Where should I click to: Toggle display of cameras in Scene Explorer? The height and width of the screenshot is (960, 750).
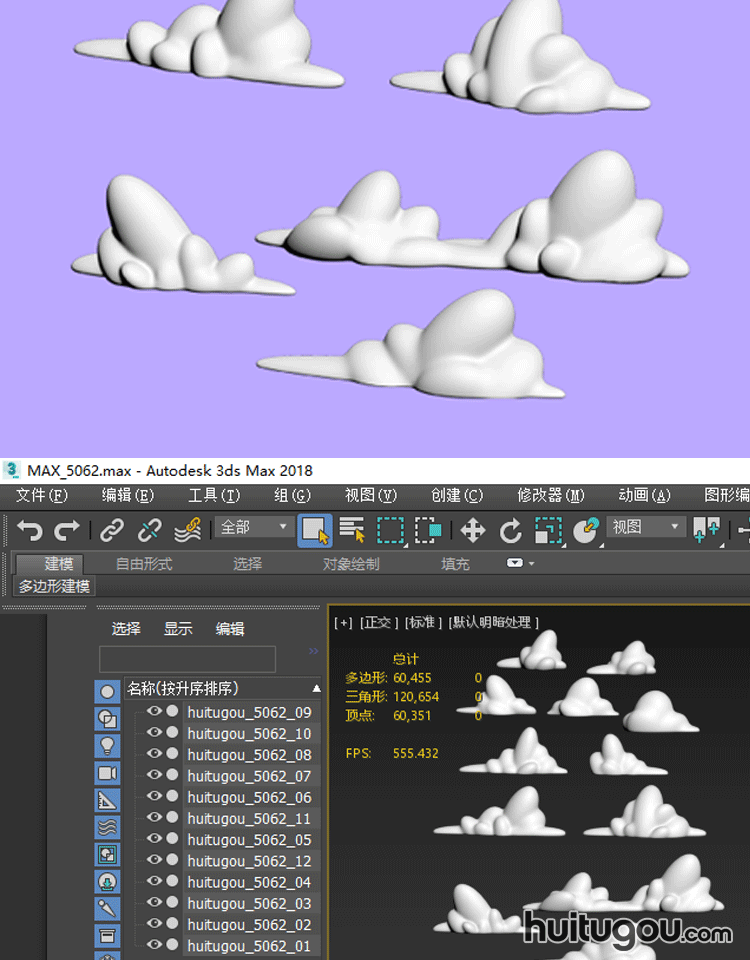pos(107,773)
